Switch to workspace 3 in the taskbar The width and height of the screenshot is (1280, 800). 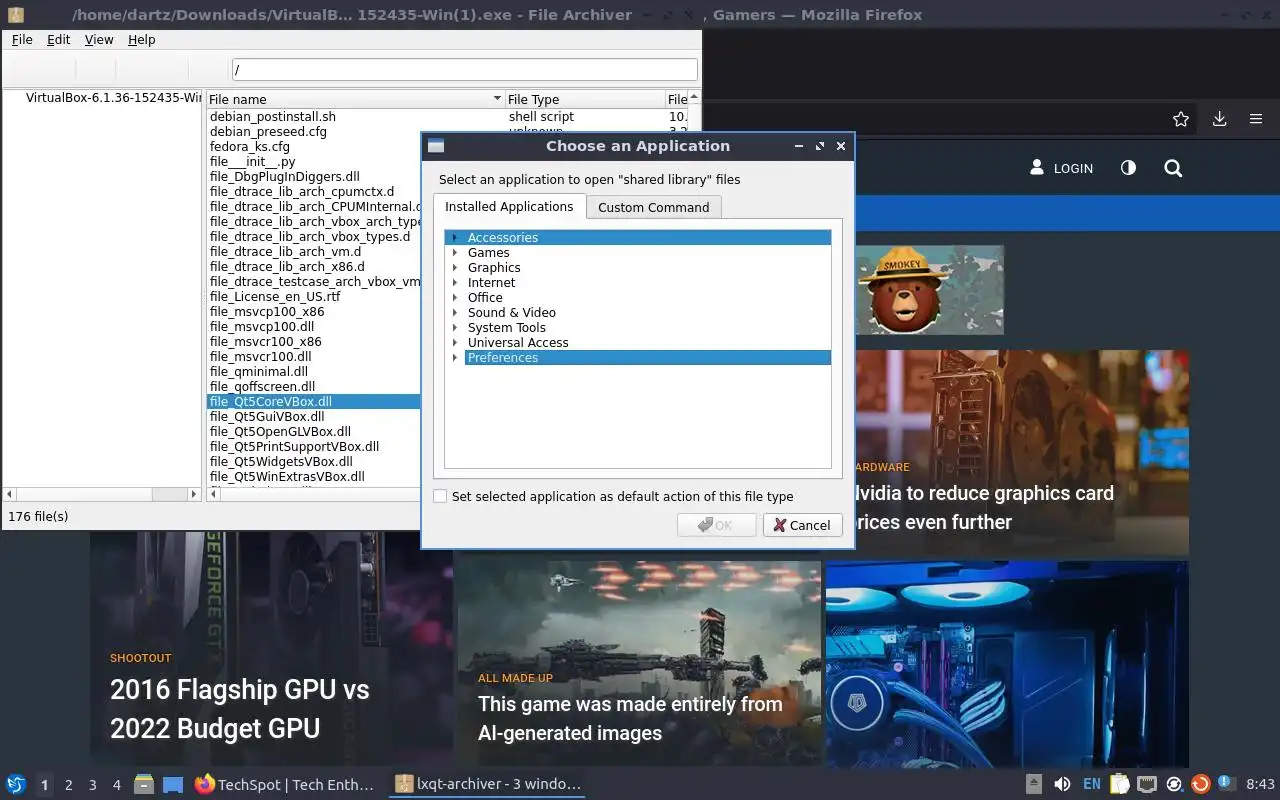point(93,785)
